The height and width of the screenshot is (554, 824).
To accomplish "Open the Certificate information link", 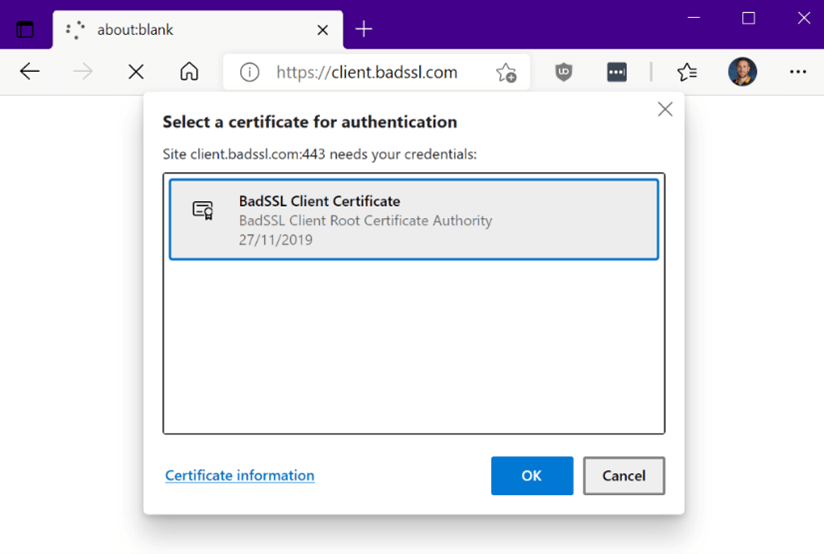I will click(x=240, y=475).
